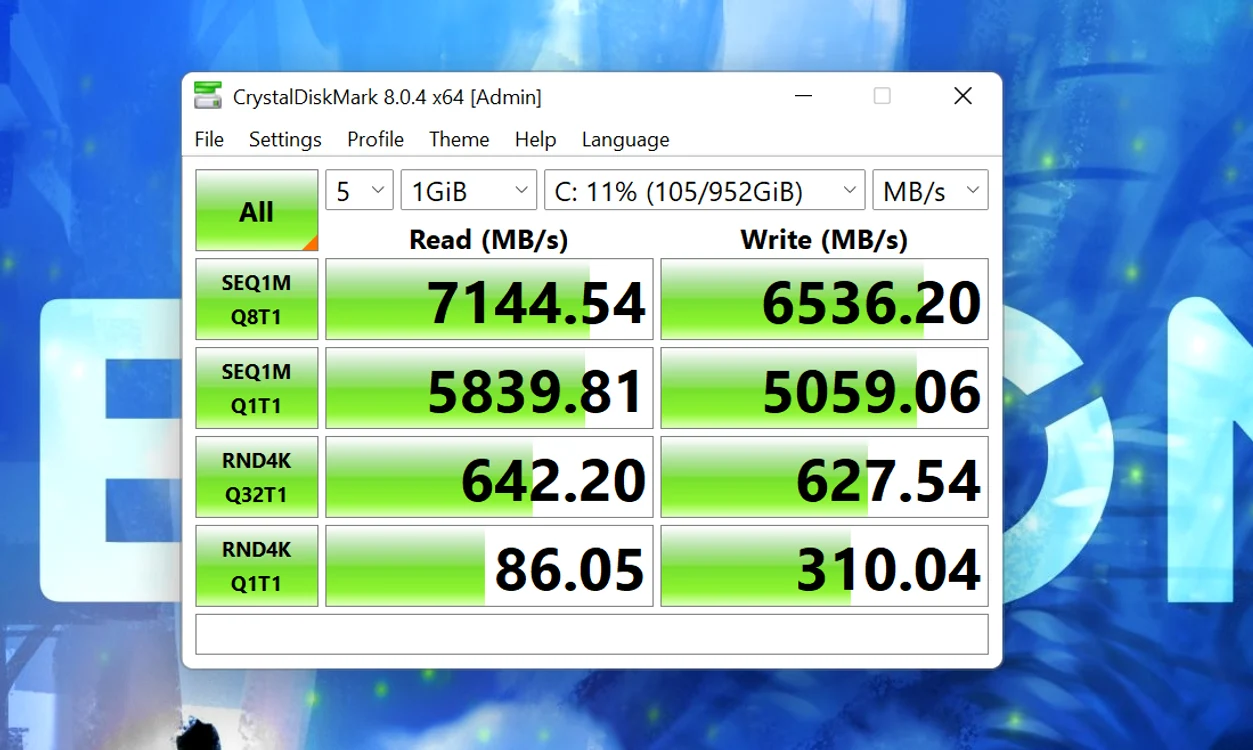The image size is (1253, 750).
Task: Click the 310.04 random write result
Action: (824, 566)
